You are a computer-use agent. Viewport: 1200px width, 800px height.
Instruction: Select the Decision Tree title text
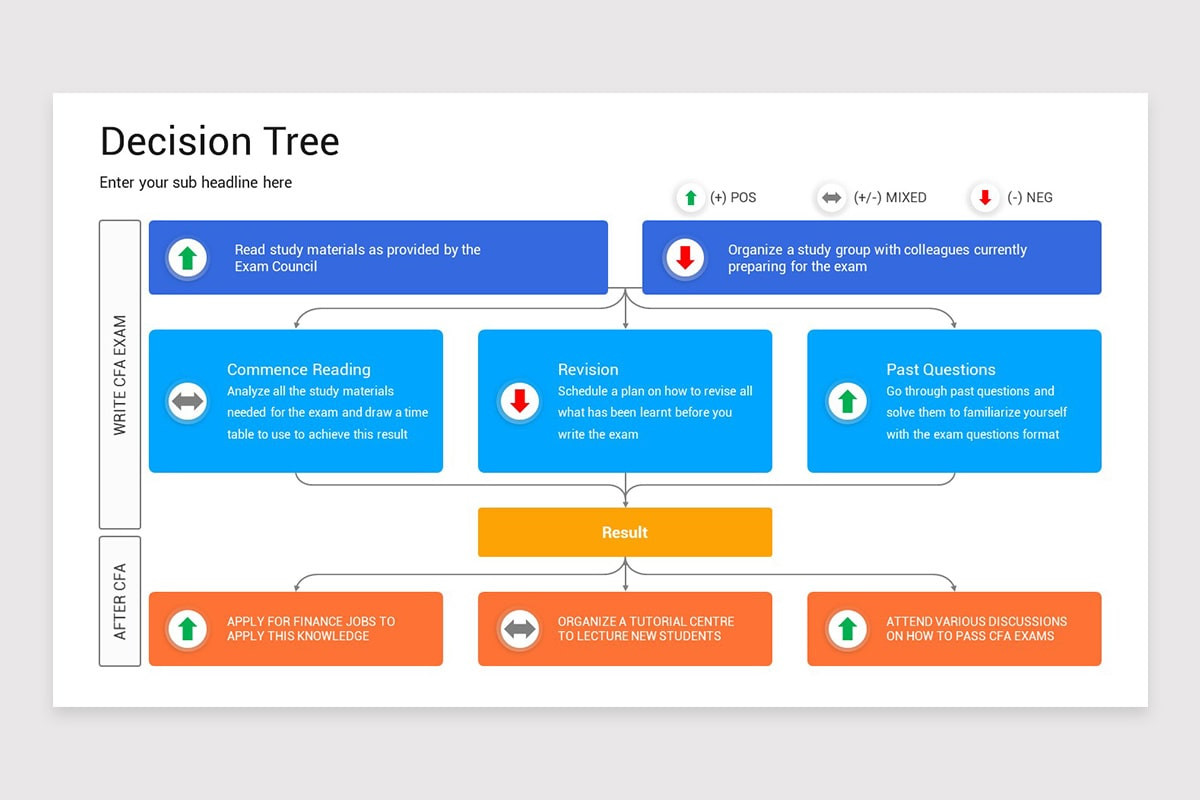220,141
